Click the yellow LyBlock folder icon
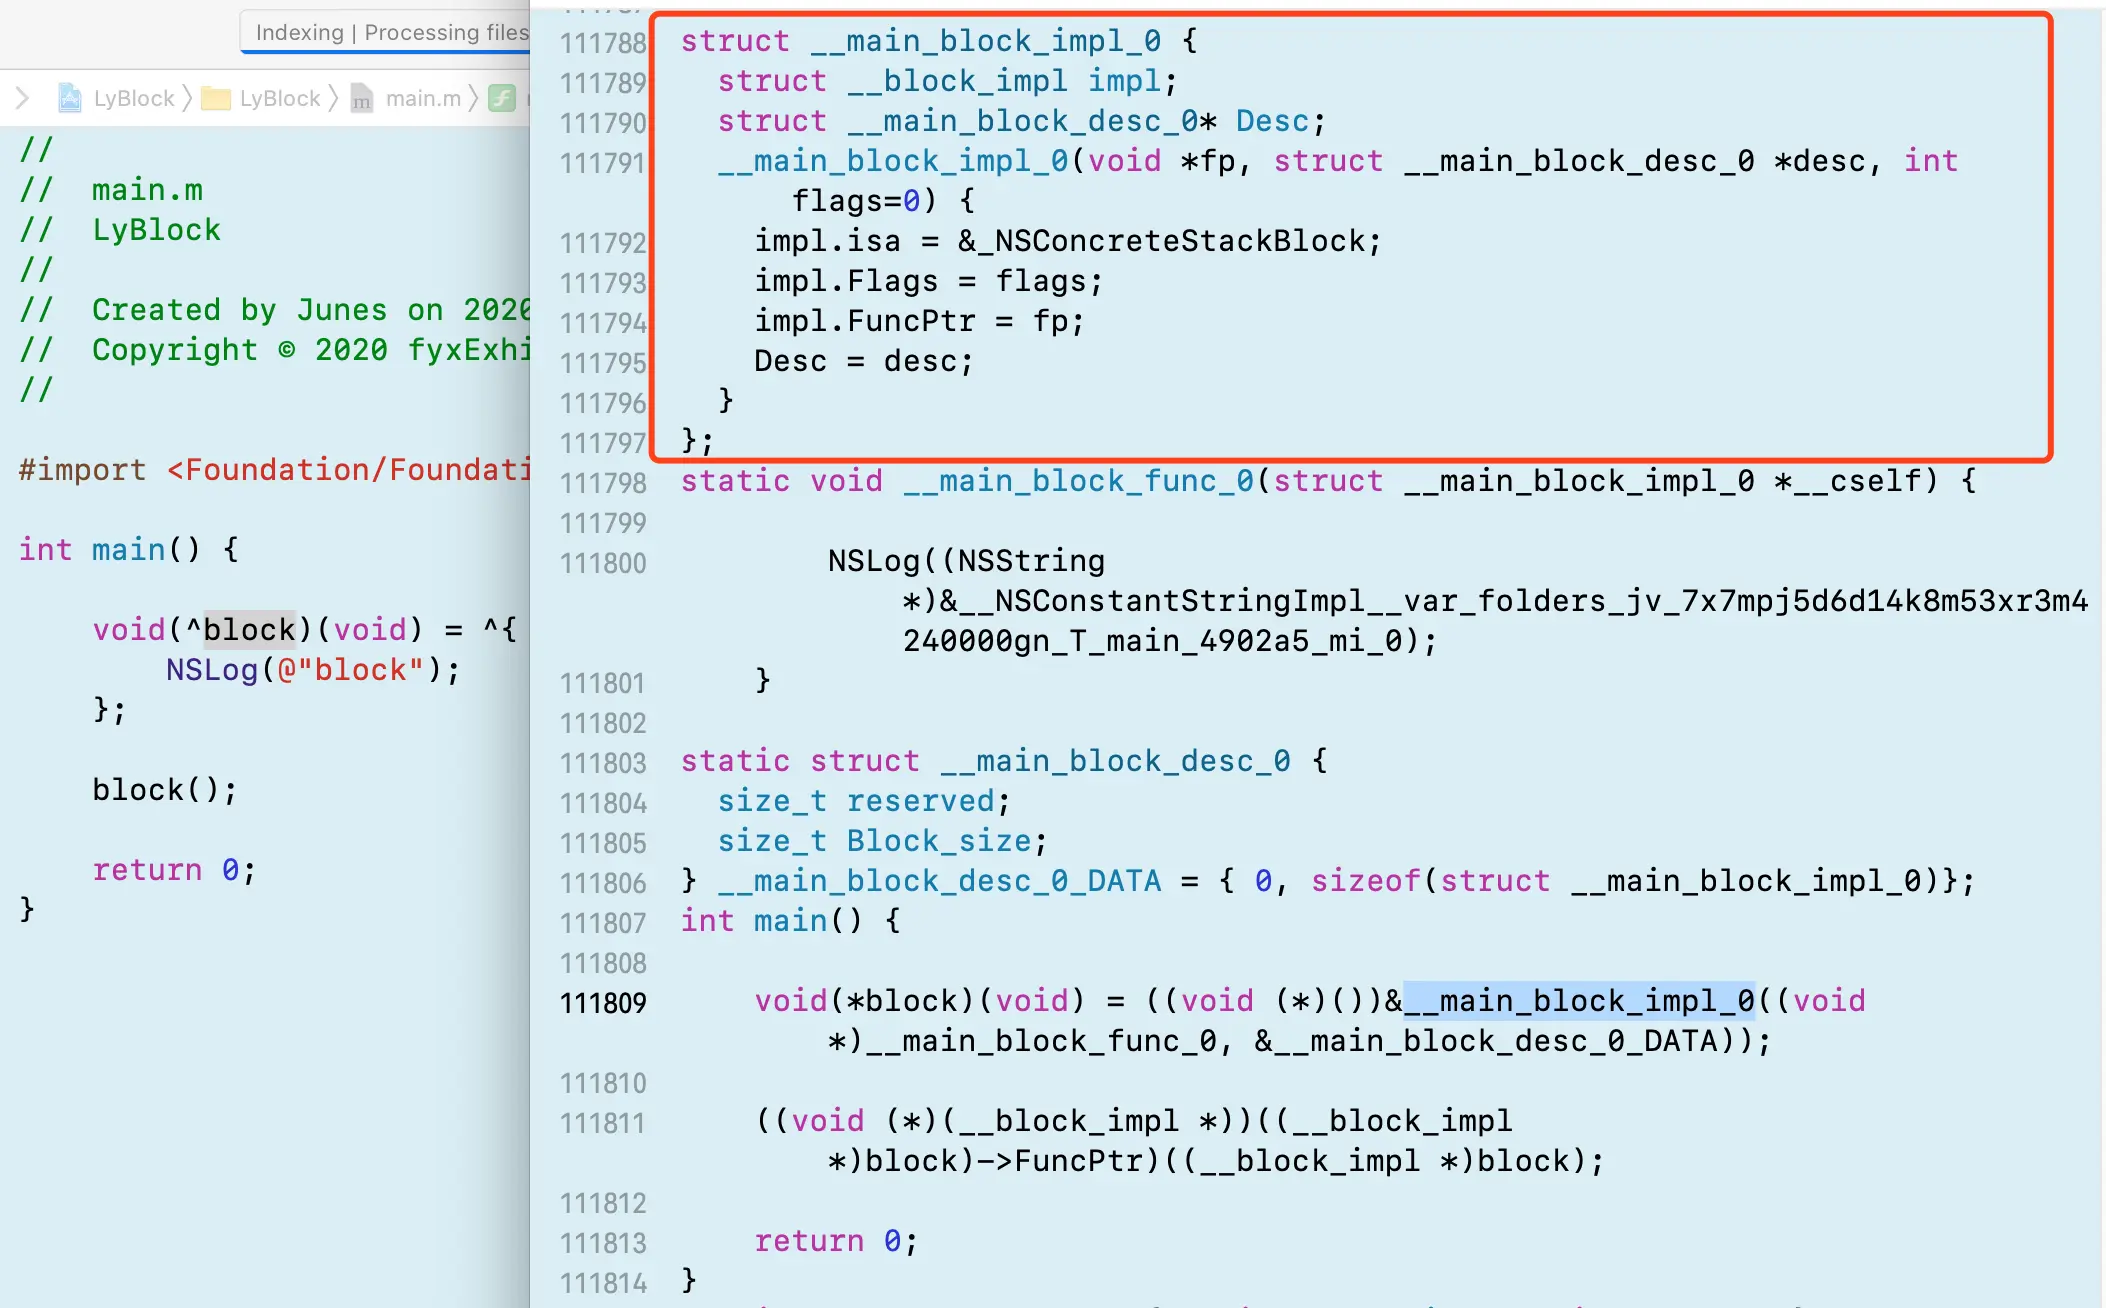The width and height of the screenshot is (2106, 1308). [215, 98]
